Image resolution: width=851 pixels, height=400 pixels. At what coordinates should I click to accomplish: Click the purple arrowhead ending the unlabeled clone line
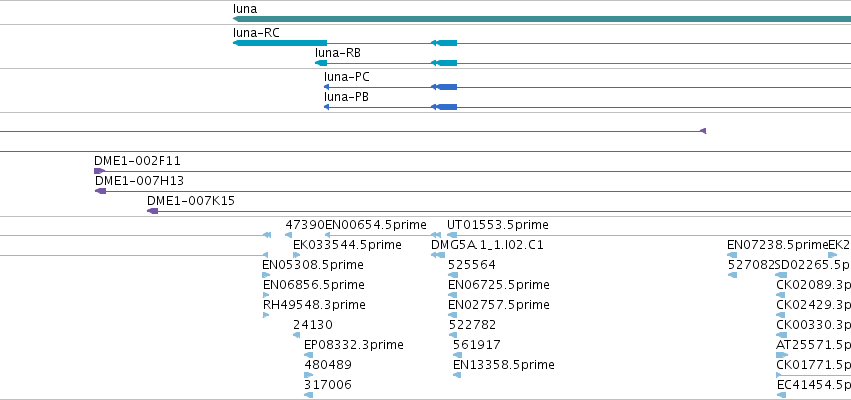[703, 131]
